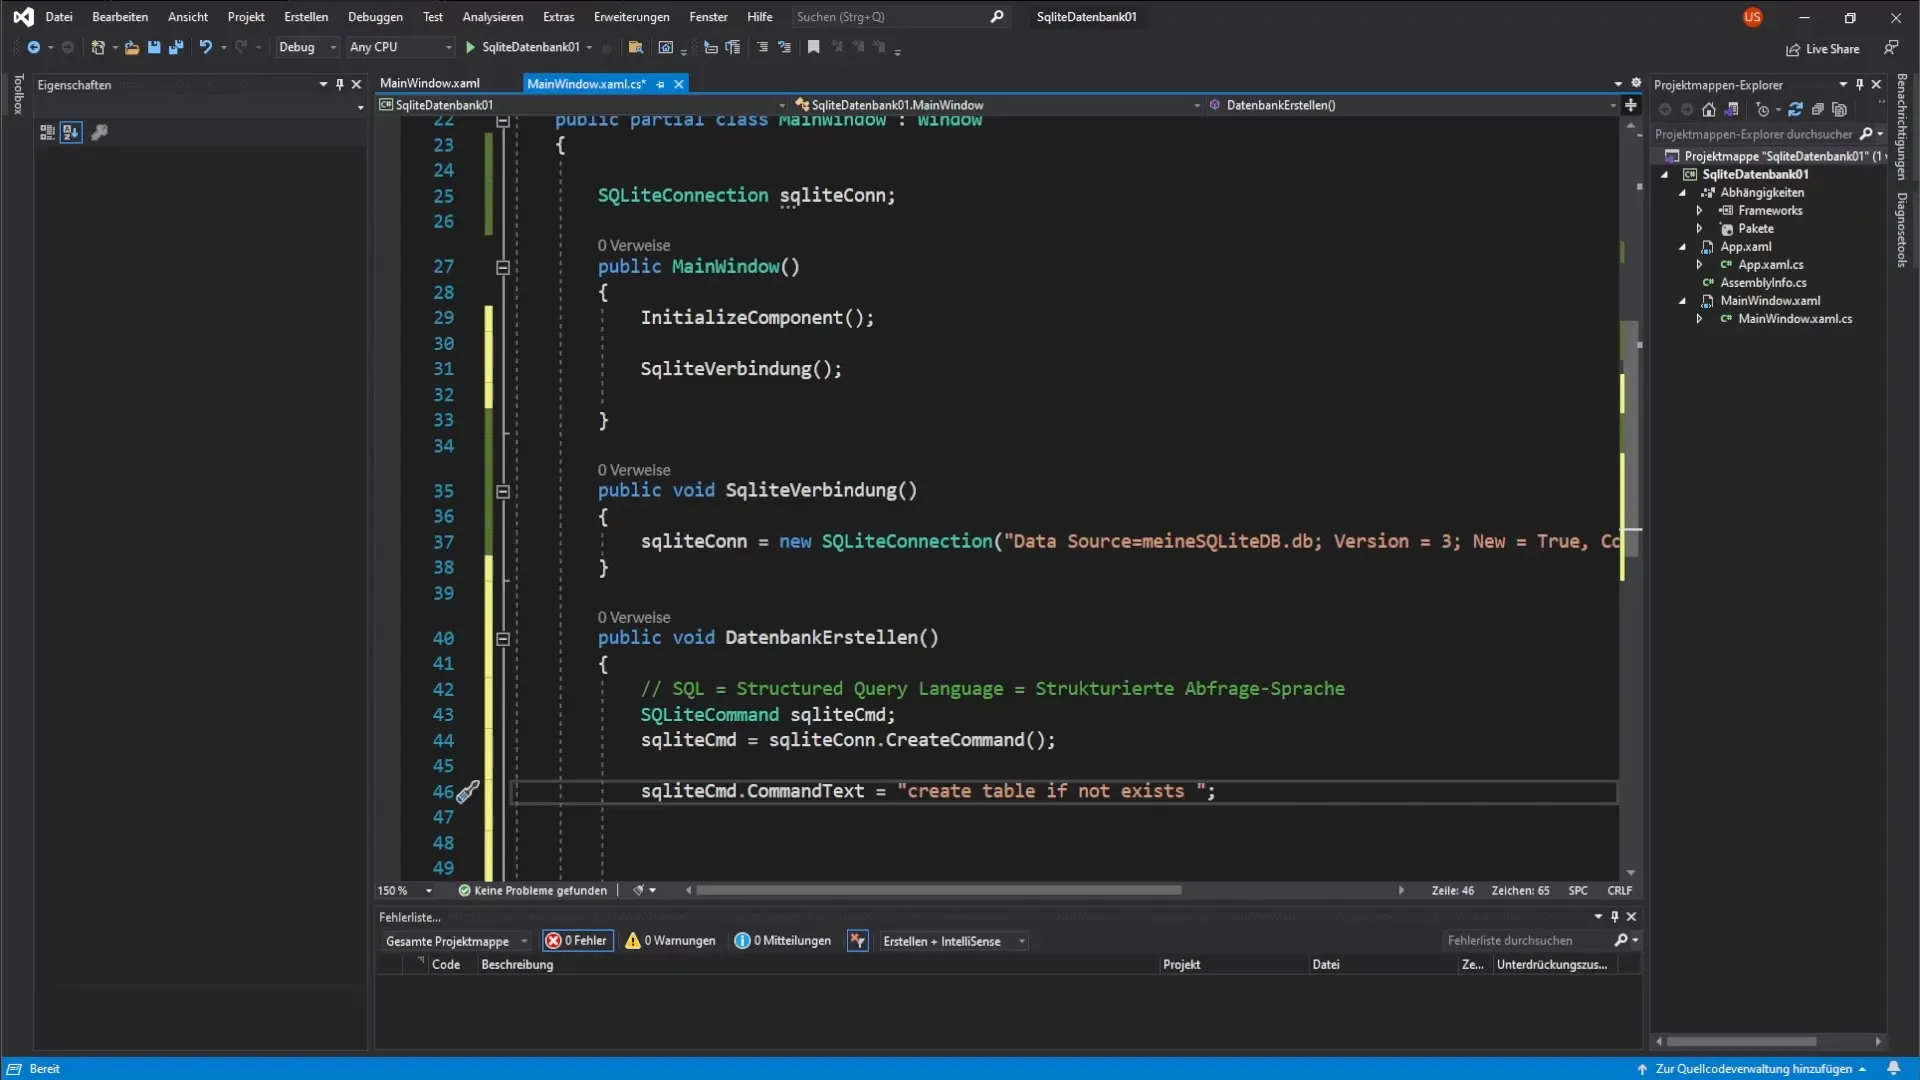This screenshot has width=1920, height=1080.
Task: Close the MainWindow.xaml.cs tab
Action: (679, 84)
